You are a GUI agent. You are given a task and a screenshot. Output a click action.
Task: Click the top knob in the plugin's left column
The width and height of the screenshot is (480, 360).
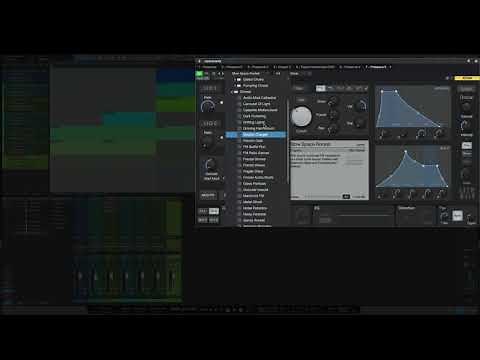click(x=208, y=107)
